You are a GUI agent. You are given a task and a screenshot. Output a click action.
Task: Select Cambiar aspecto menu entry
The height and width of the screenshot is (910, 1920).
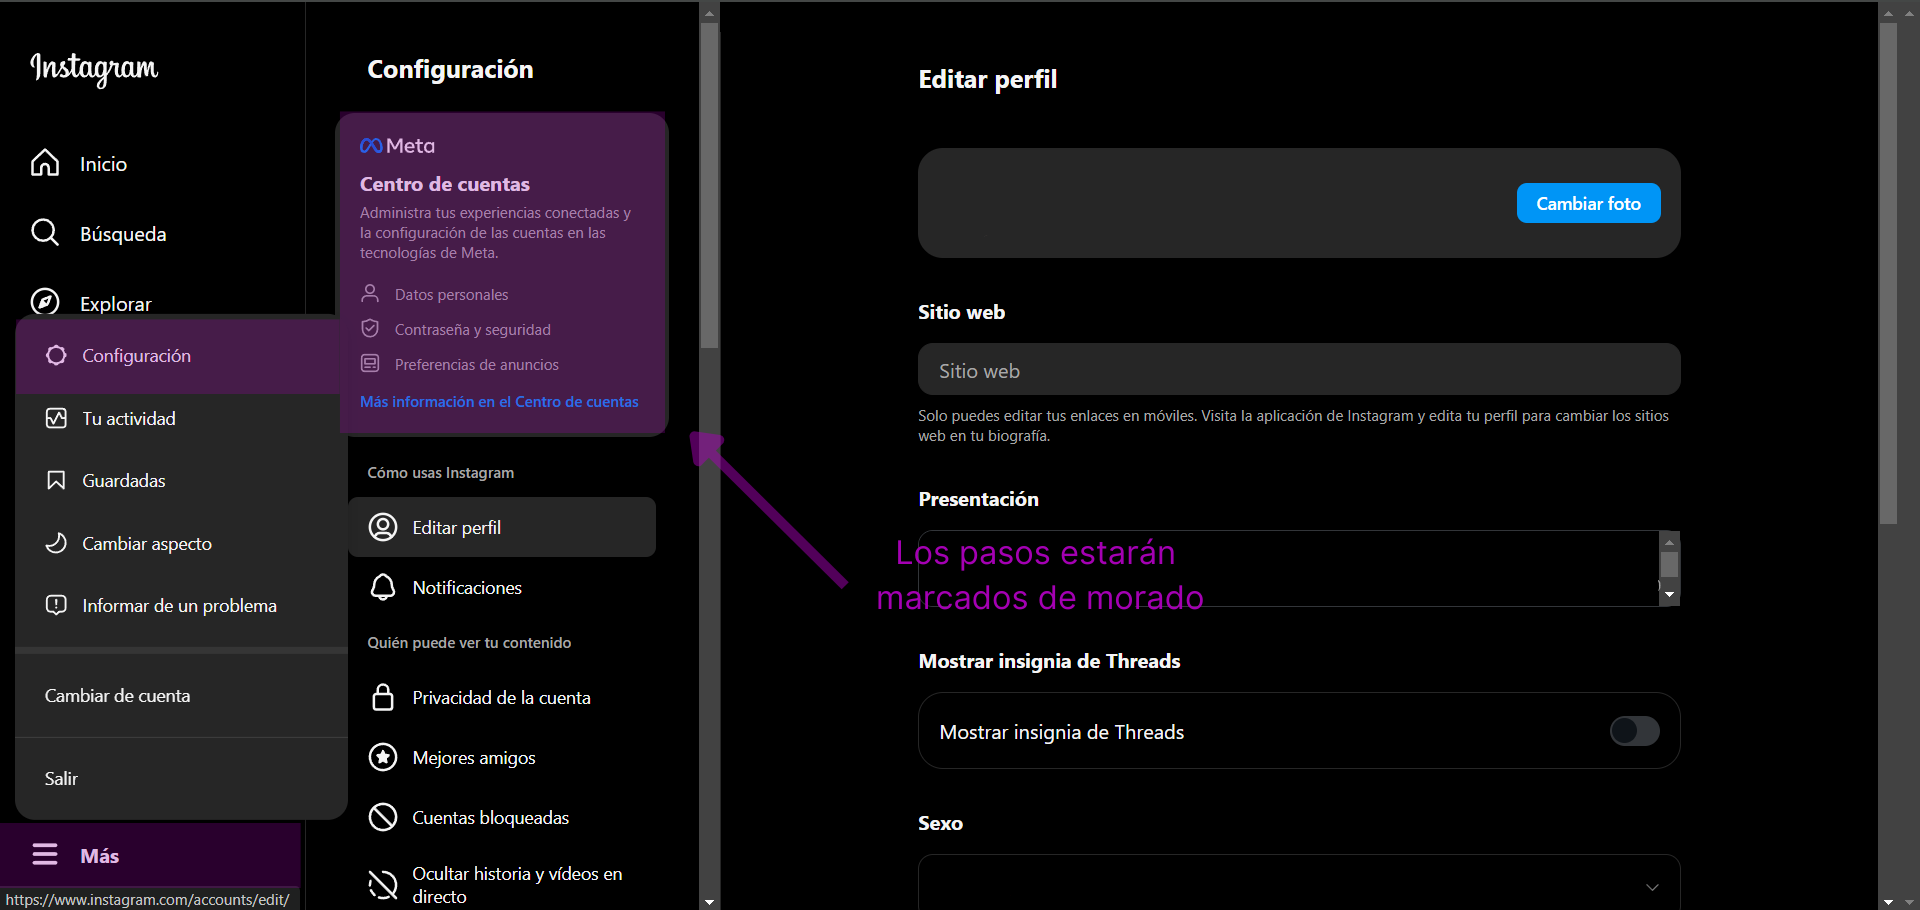coord(181,543)
